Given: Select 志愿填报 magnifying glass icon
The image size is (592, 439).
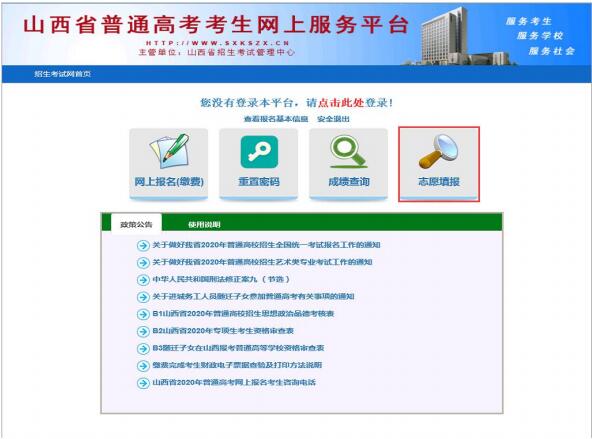Looking at the screenshot, I should [438, 152].
